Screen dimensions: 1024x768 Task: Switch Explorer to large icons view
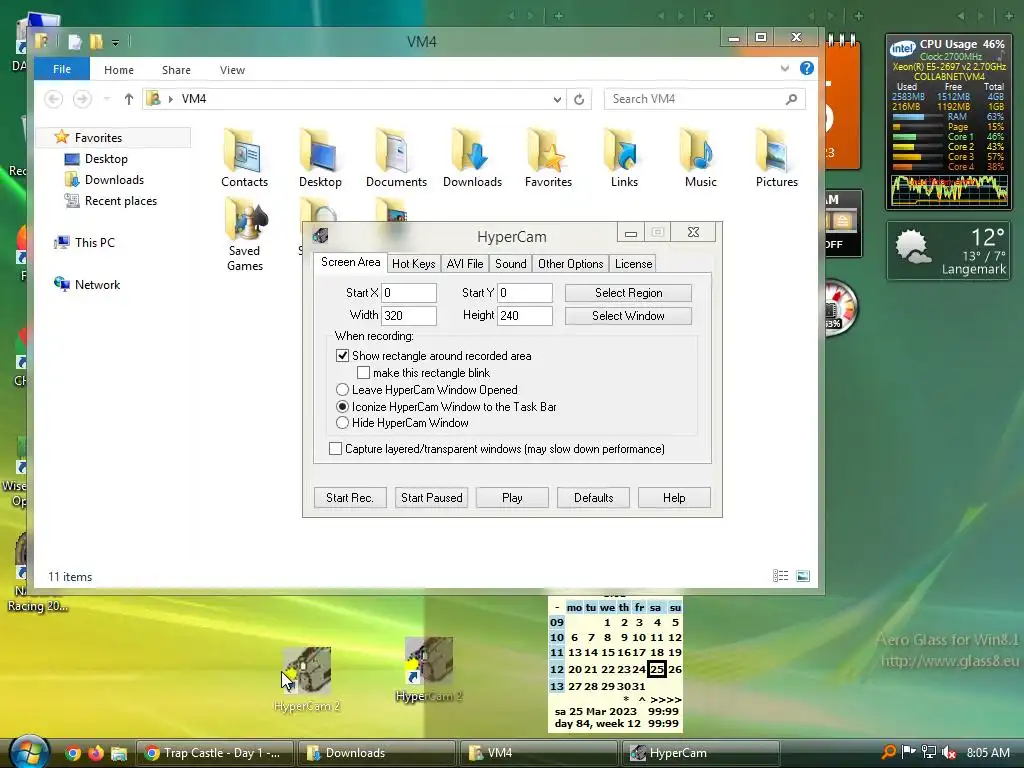click(x=803, y=575)
